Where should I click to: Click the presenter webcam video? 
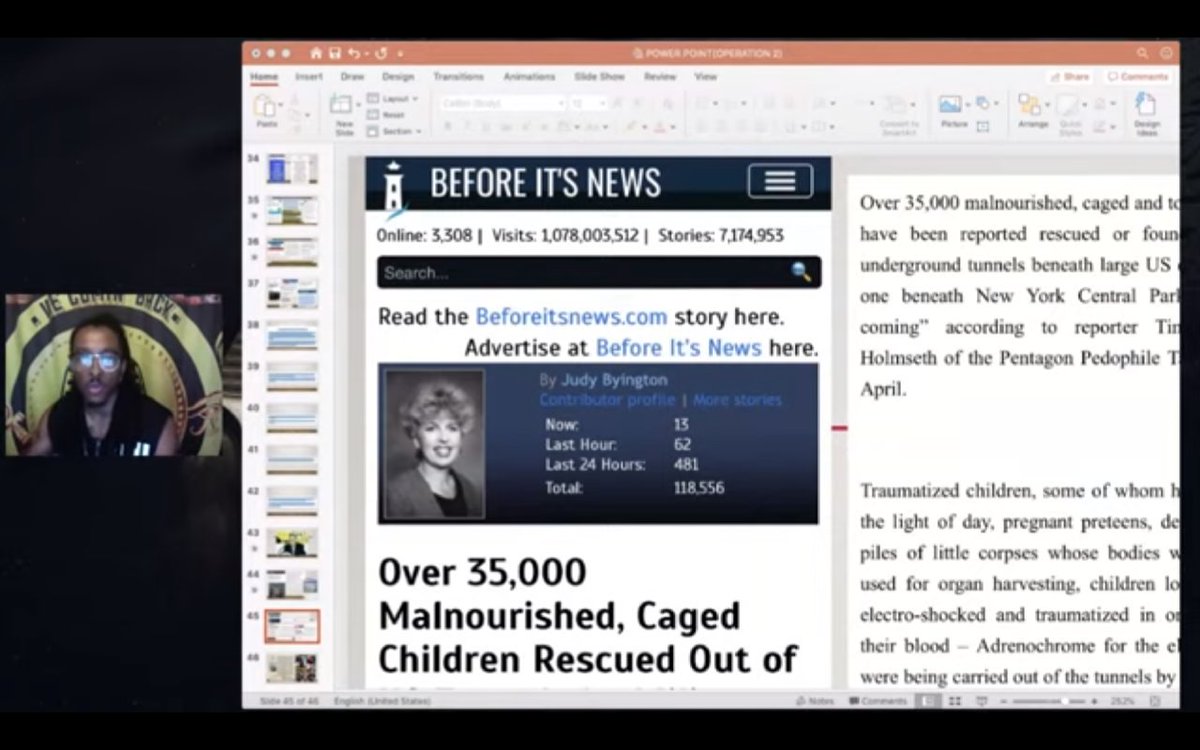(114, 375)
